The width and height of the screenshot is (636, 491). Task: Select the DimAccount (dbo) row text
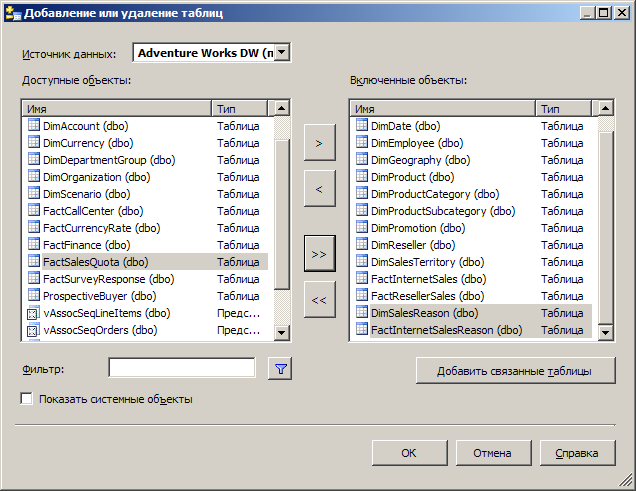pyautogui.click(x=86, y=126)
